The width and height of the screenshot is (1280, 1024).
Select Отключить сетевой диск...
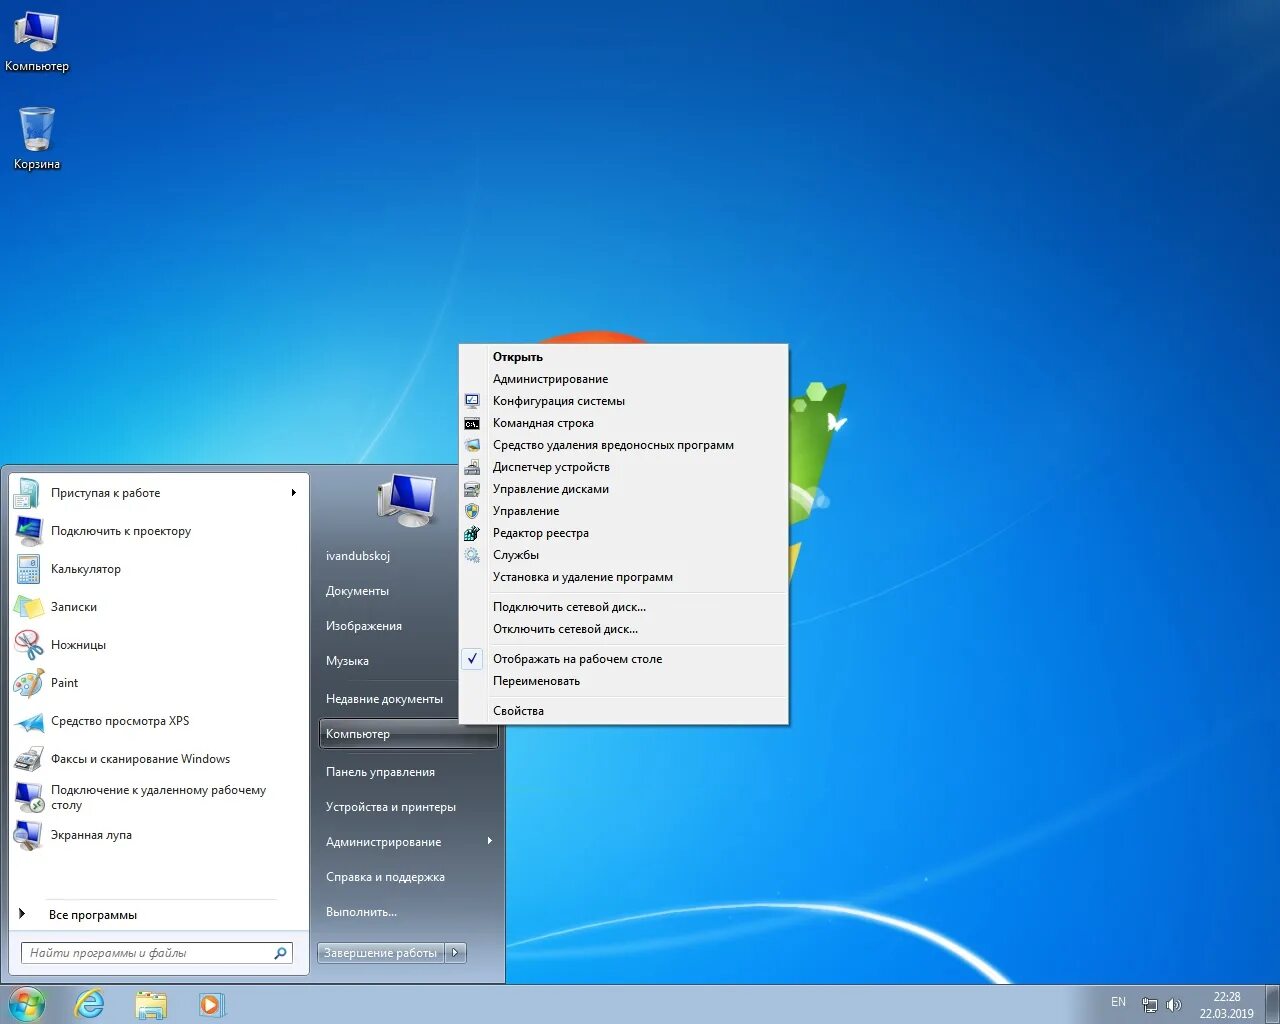click(x=624, y=629)
